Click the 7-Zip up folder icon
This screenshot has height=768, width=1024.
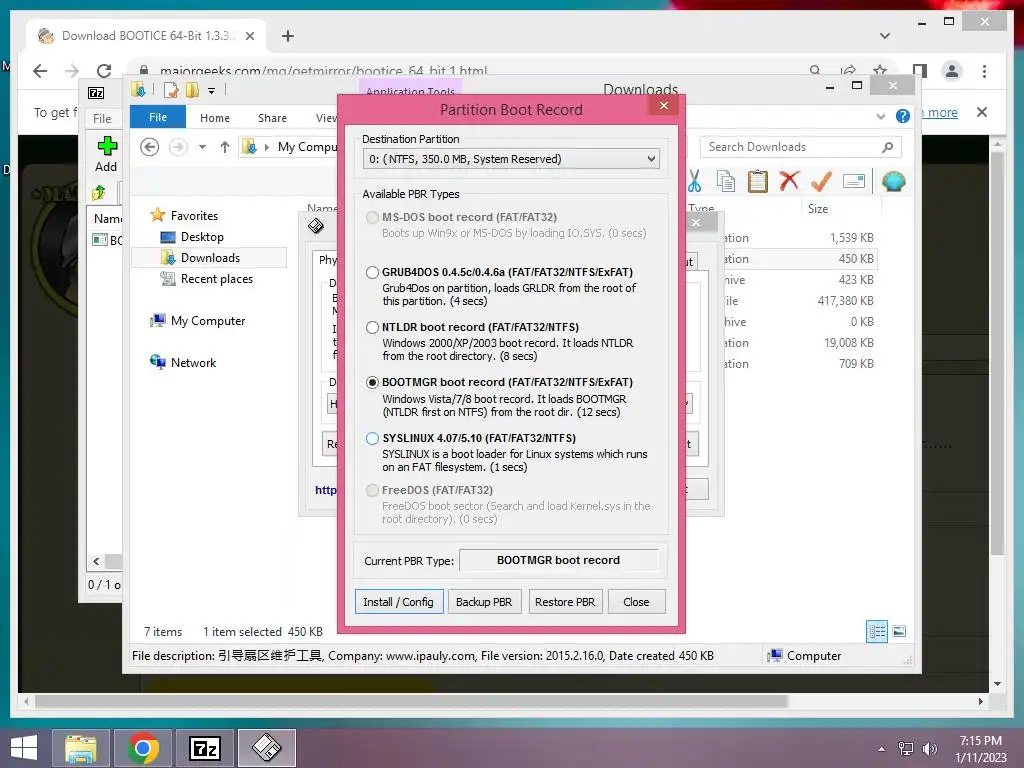click(99, 193)
